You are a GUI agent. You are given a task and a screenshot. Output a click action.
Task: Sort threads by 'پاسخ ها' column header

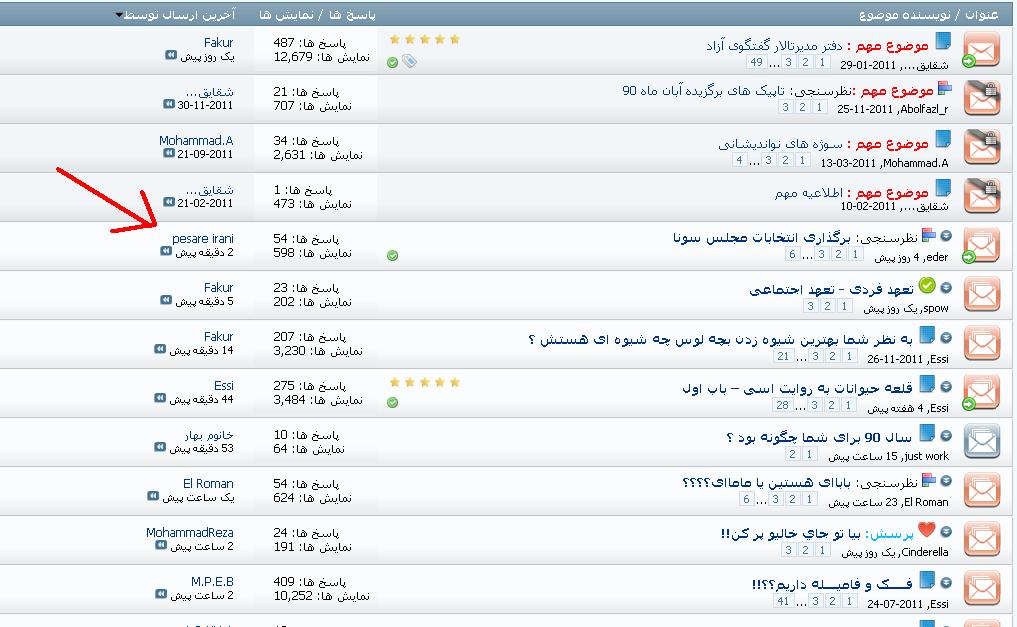click(x=352, y=14)
